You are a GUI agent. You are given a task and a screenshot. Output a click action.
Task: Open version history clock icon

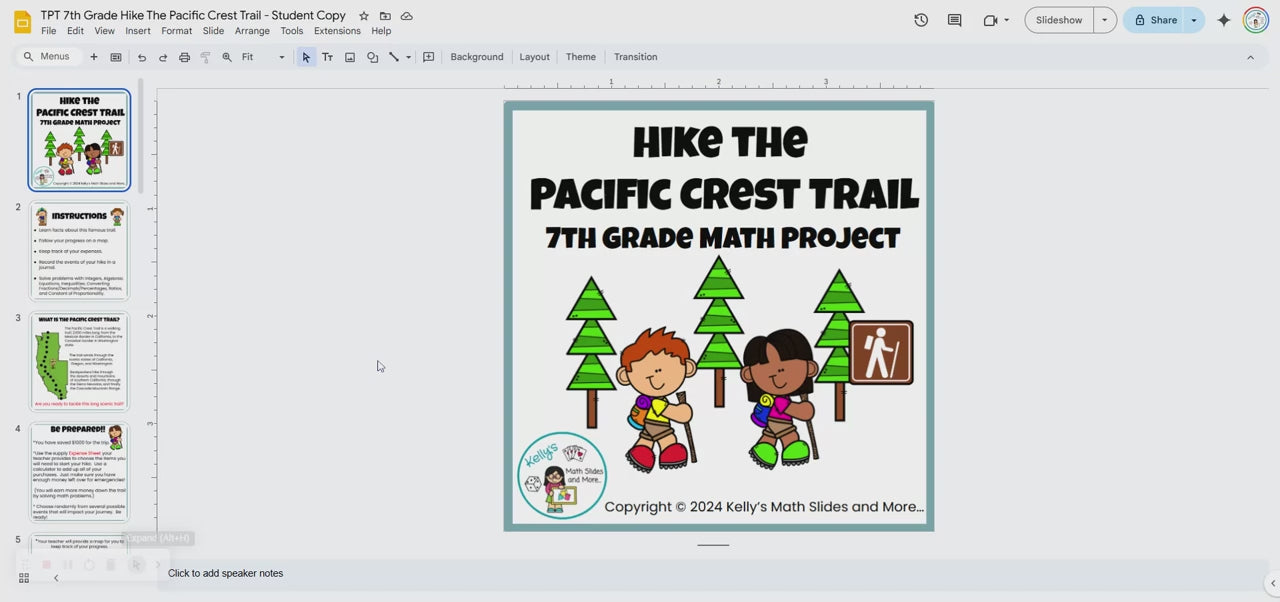(921, 20)
